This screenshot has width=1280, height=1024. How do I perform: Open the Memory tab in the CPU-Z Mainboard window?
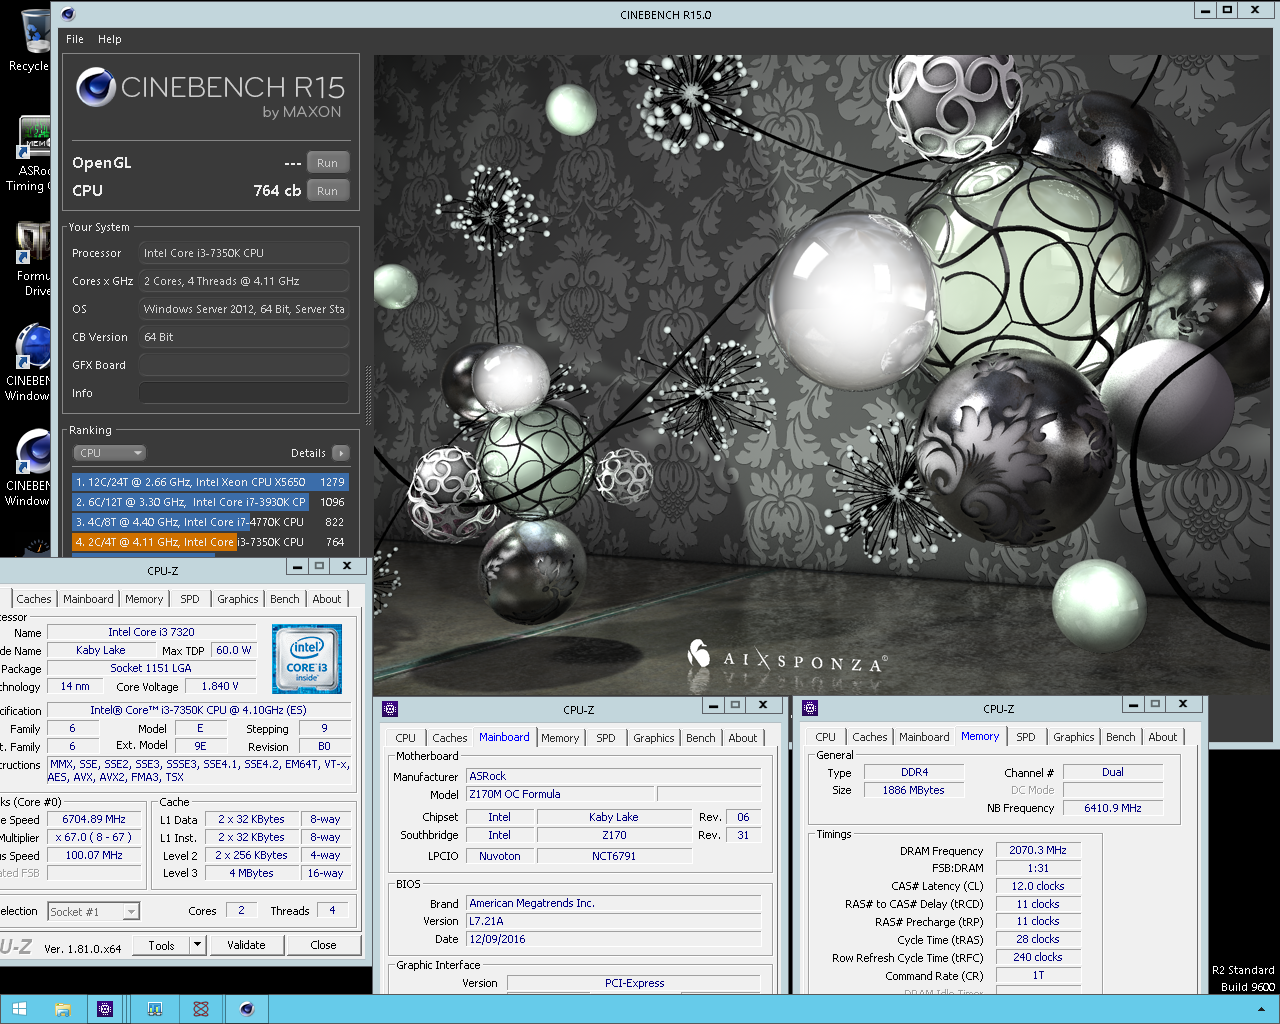560,738
